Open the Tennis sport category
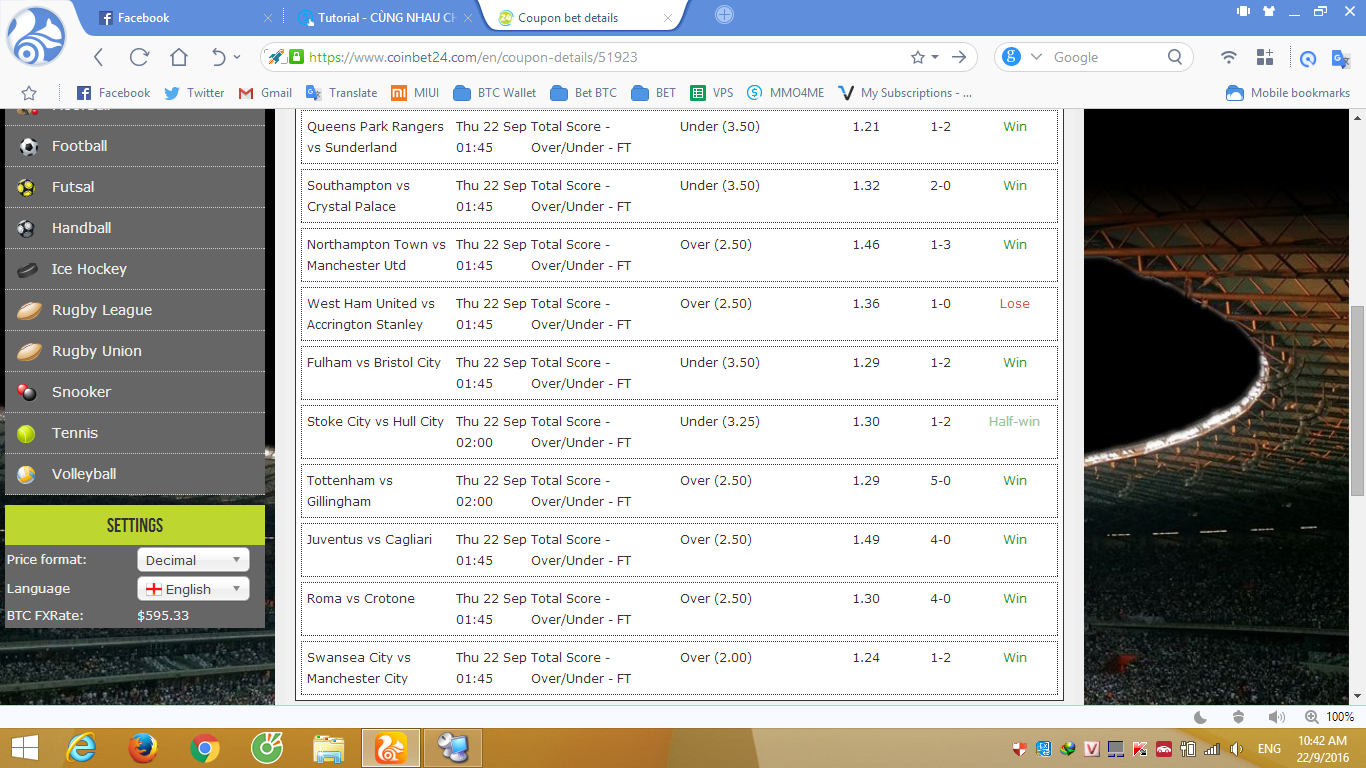 pos(135,433)
